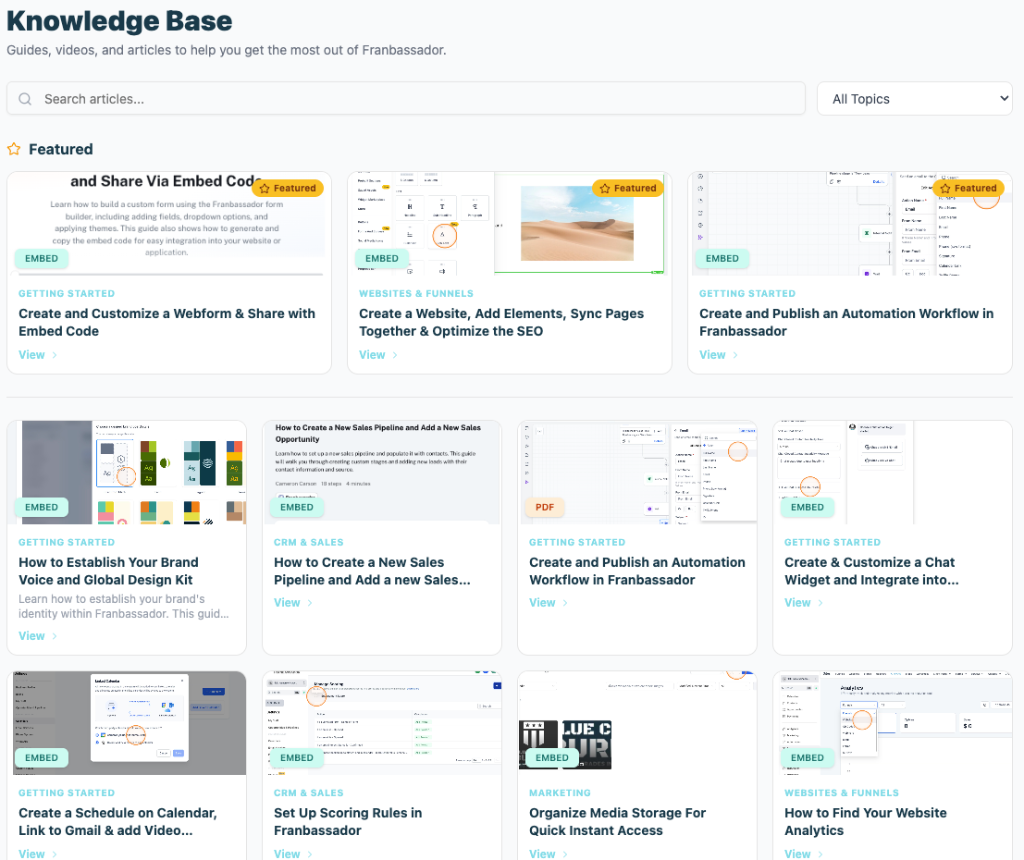Click MARKETING label on Media Storage card
The image size is (1024, 860).
[560, 793]
